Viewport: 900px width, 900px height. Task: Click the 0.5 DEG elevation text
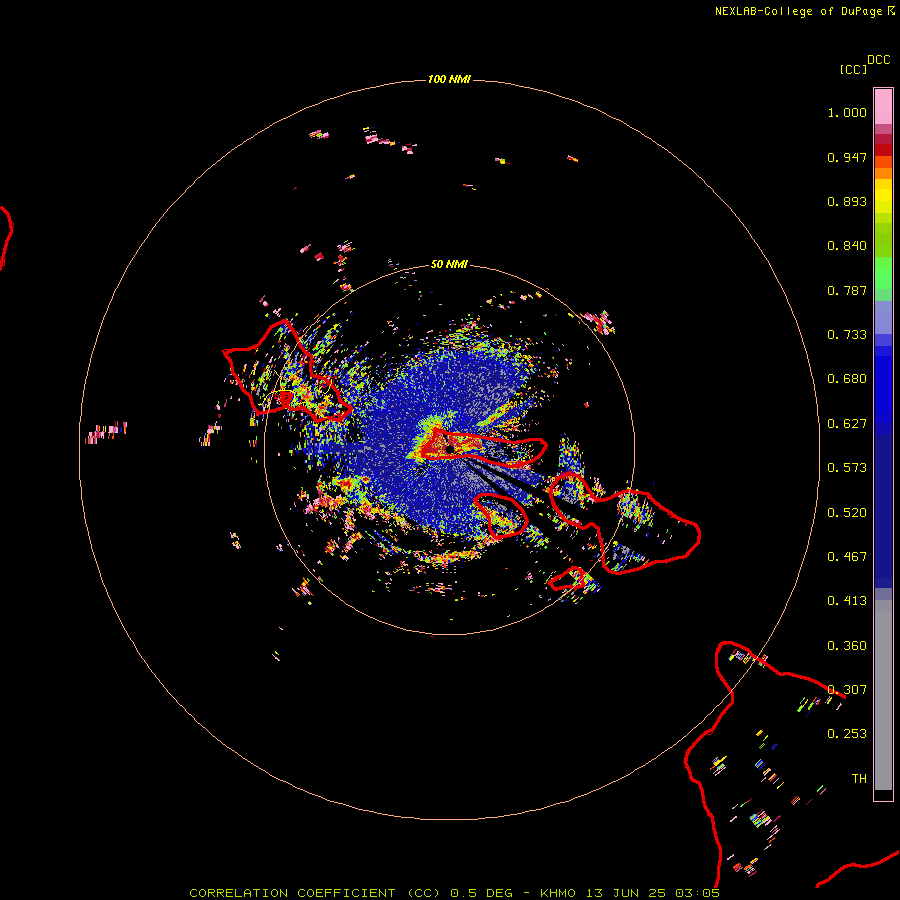point(482,893)
